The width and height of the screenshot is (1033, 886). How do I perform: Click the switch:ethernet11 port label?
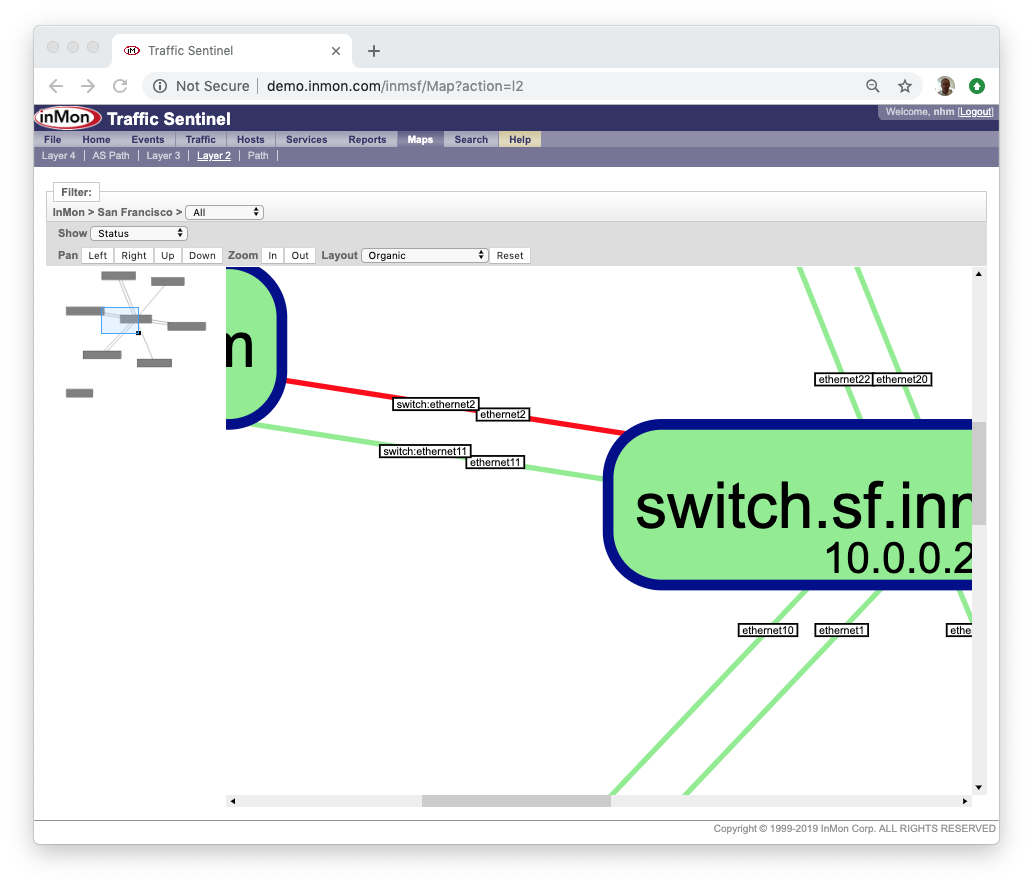click(425, 451)
